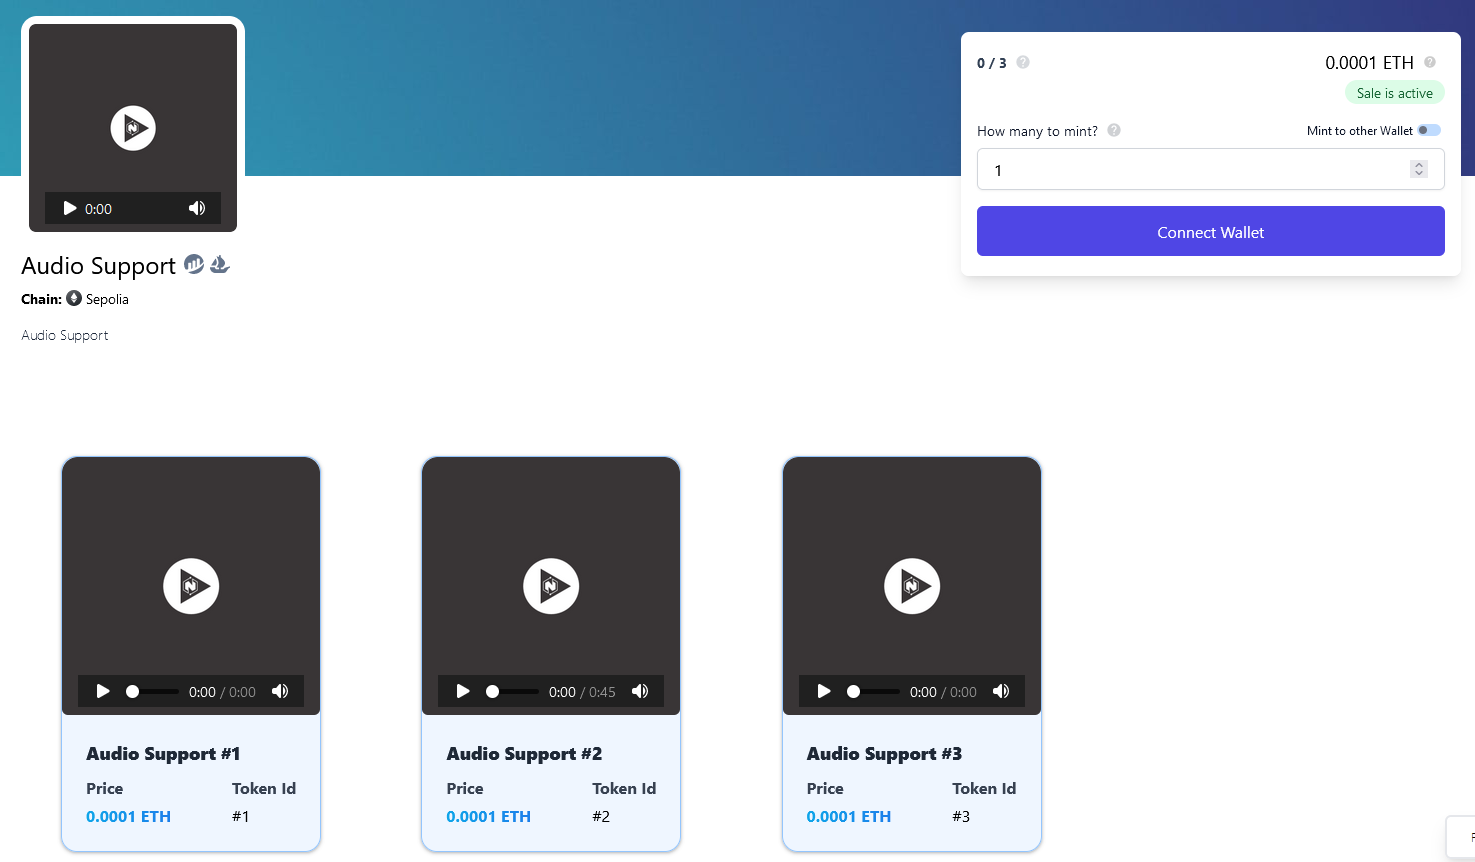Click the seek slider on Audio Support #2
This screenshot has height=862, width=1475.
[513, 691]
